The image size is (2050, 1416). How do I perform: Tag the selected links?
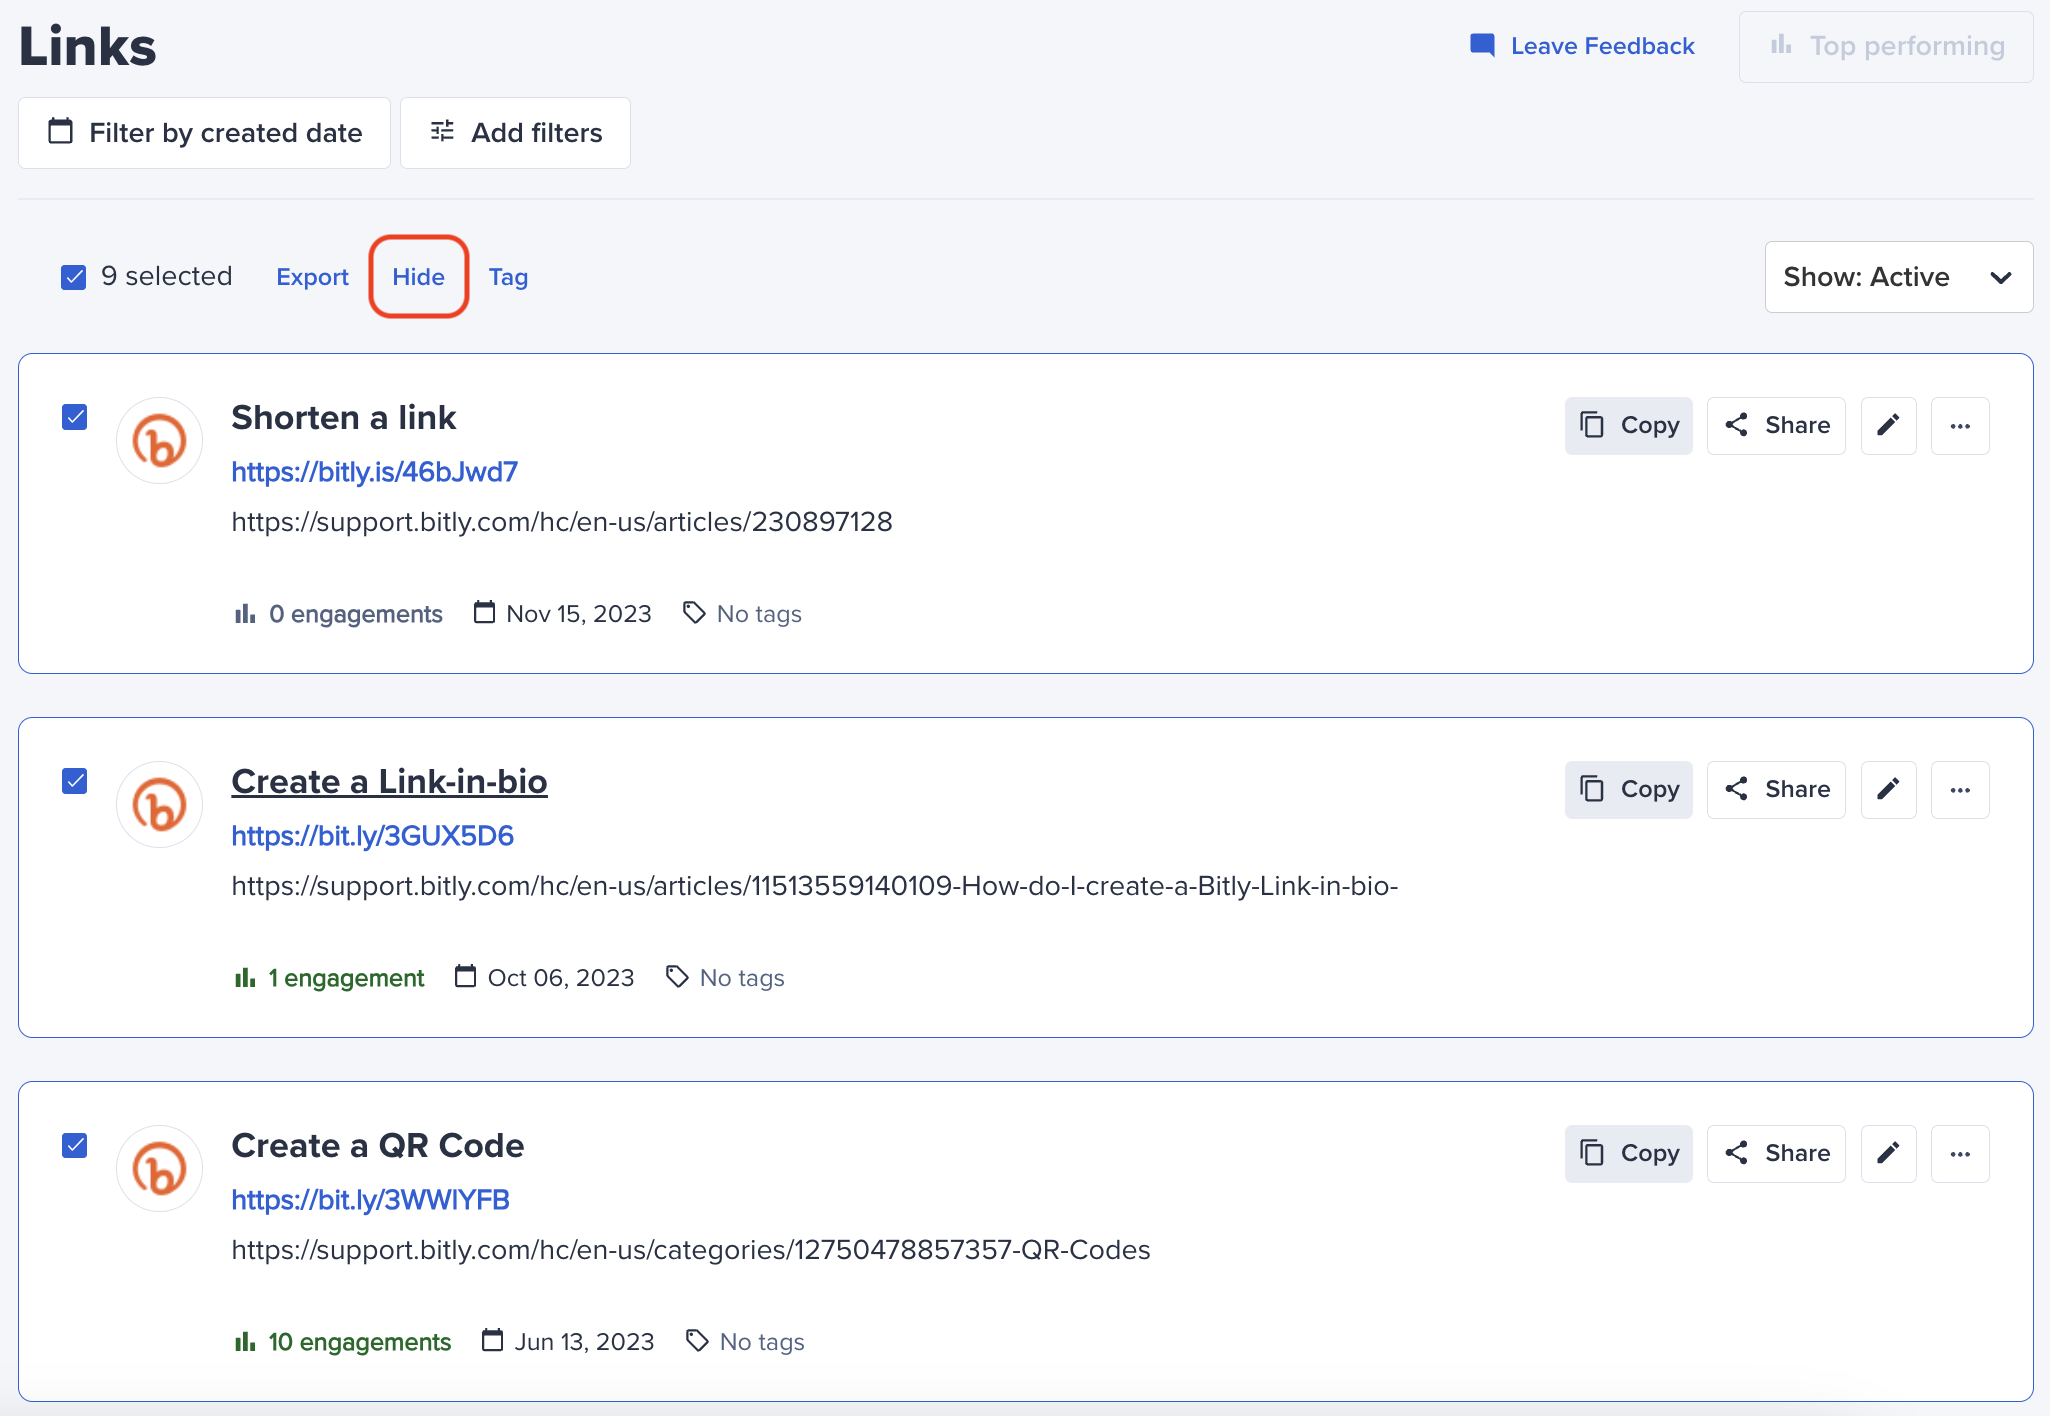click(508, 277)
